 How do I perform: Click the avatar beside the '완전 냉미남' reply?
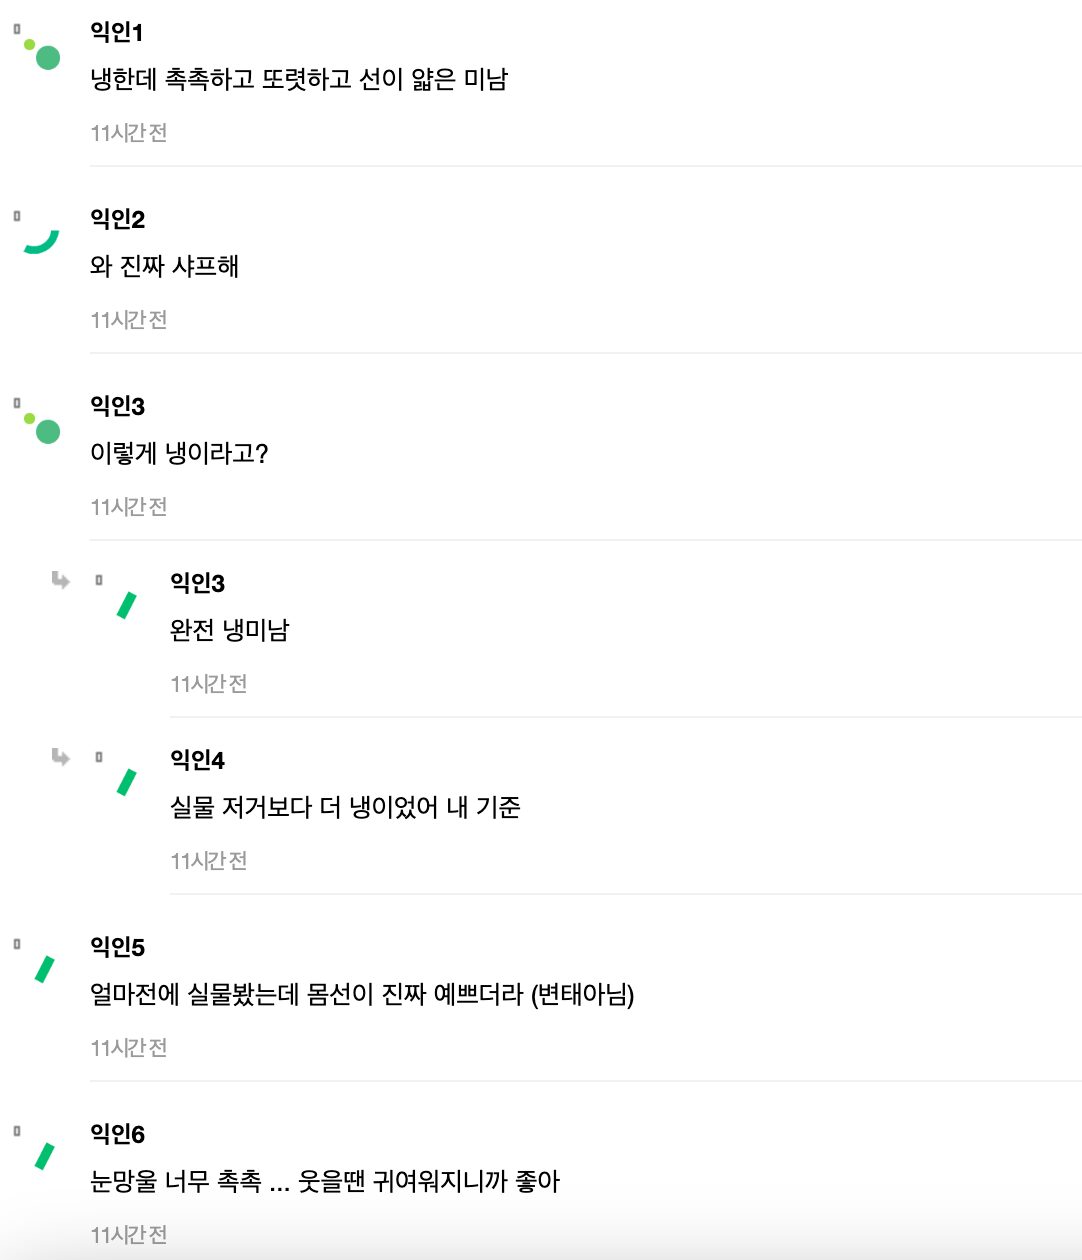tap(126, 605)
